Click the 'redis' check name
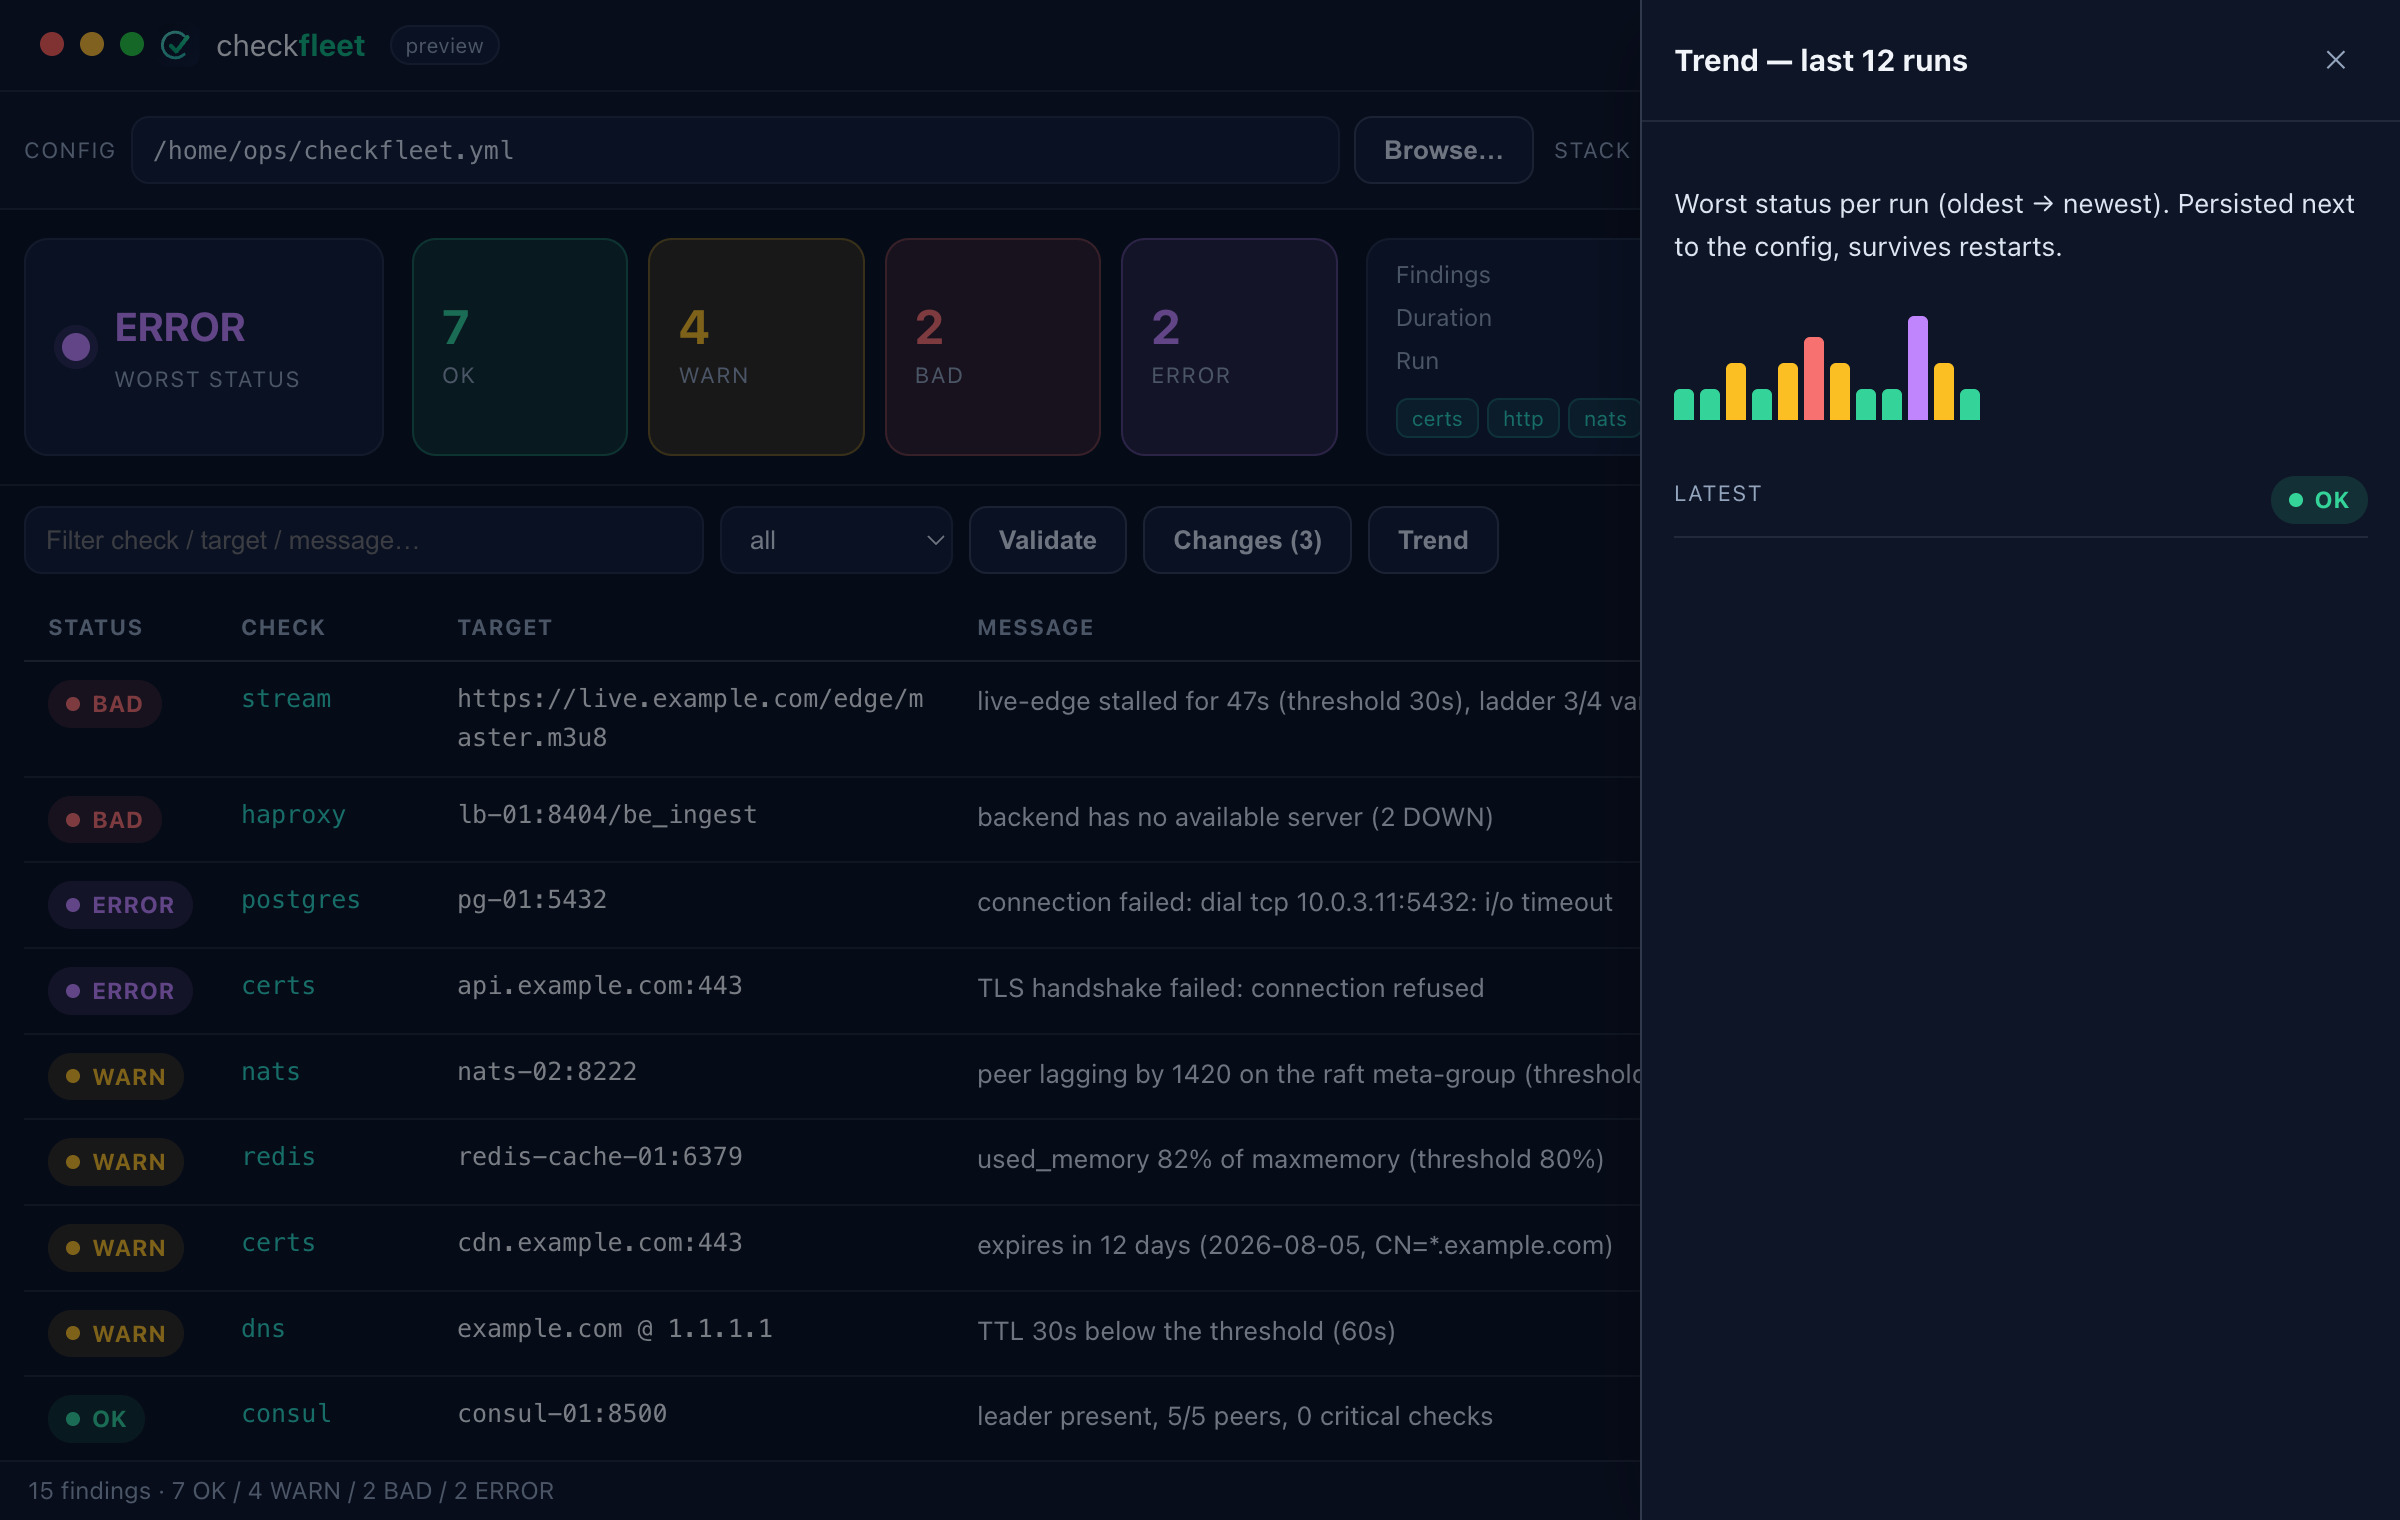This screenshot has height=1520, width=2400. 278,1157
